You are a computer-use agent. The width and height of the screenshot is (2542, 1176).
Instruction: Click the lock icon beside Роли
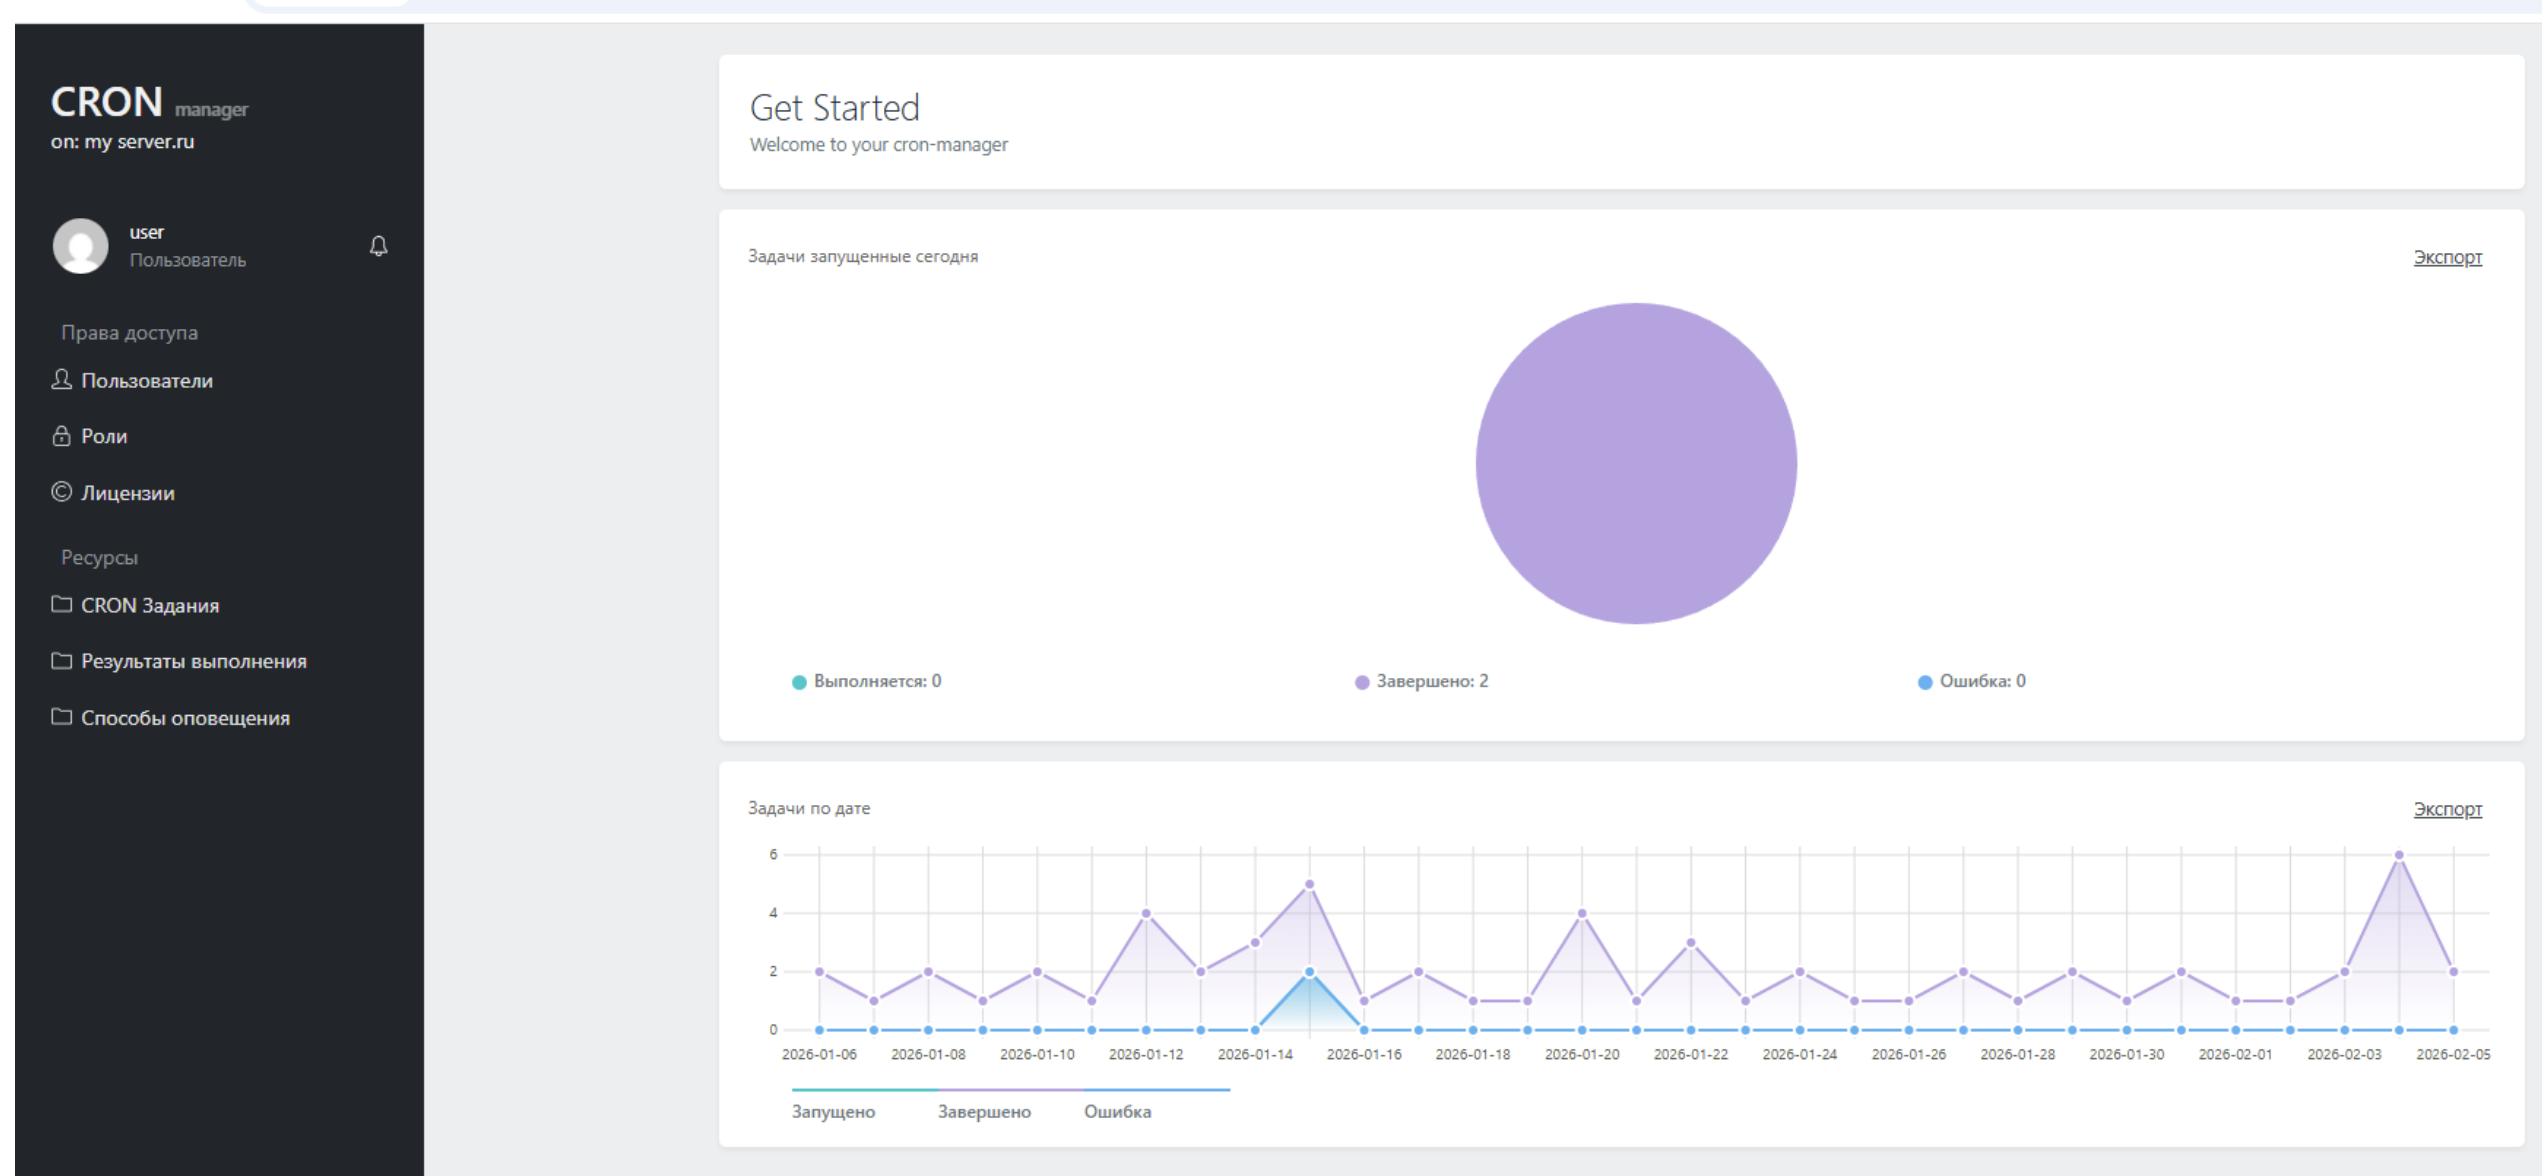(61, 436)
